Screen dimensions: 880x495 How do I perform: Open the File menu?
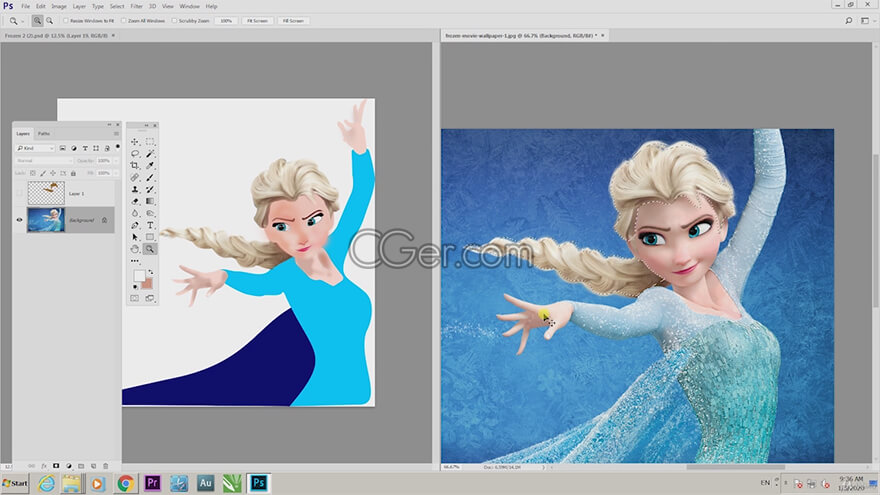[x=26, y=6]
